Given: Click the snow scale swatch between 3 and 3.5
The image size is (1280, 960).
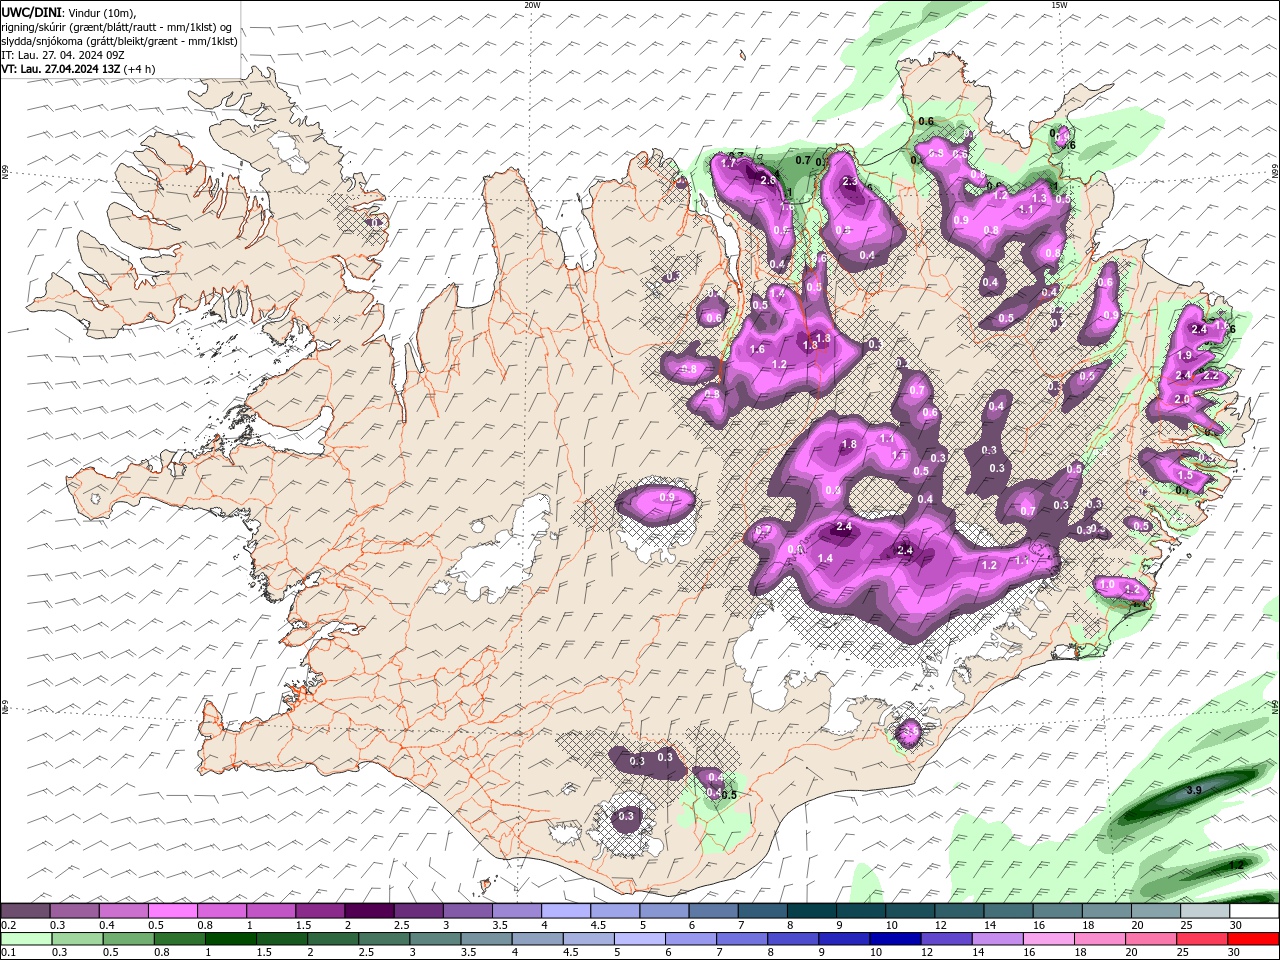Looking at the screenshot, I should 467,911.
